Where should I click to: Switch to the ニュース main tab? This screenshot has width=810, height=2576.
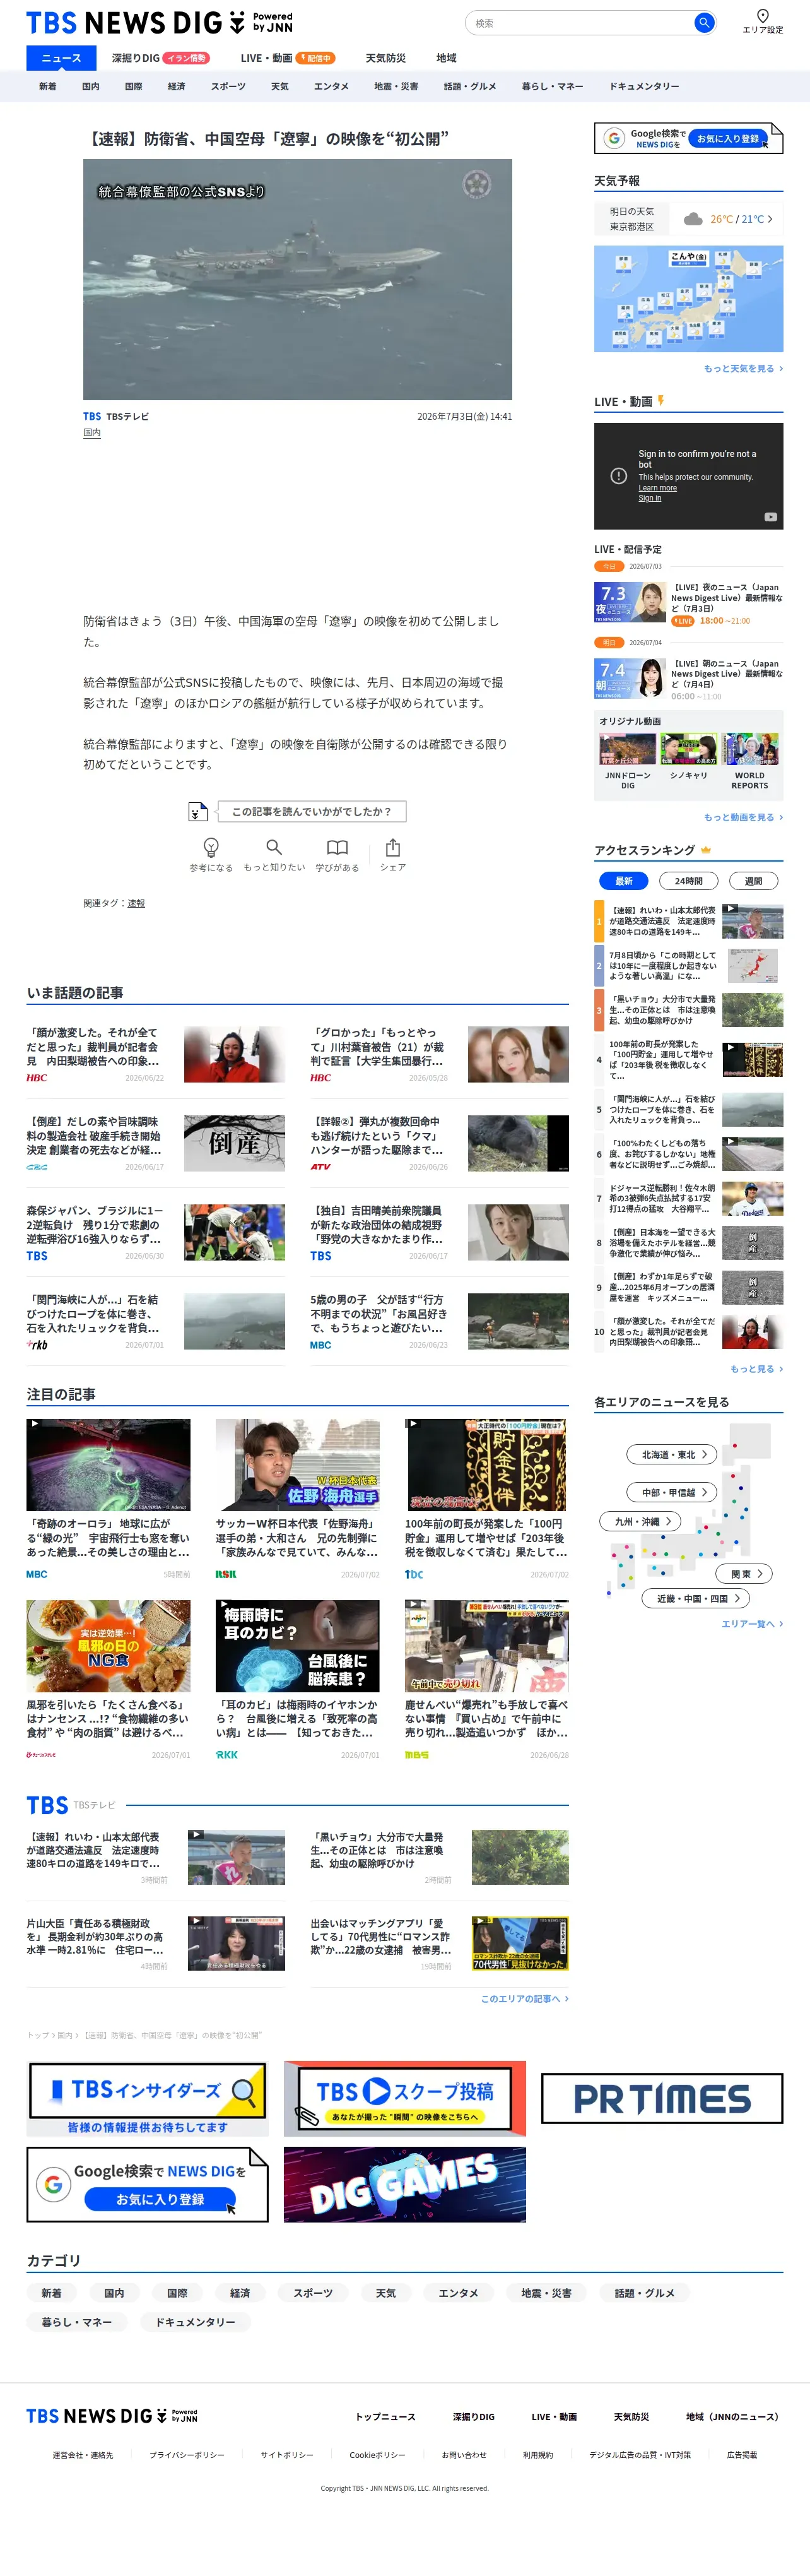pos(61,58)
